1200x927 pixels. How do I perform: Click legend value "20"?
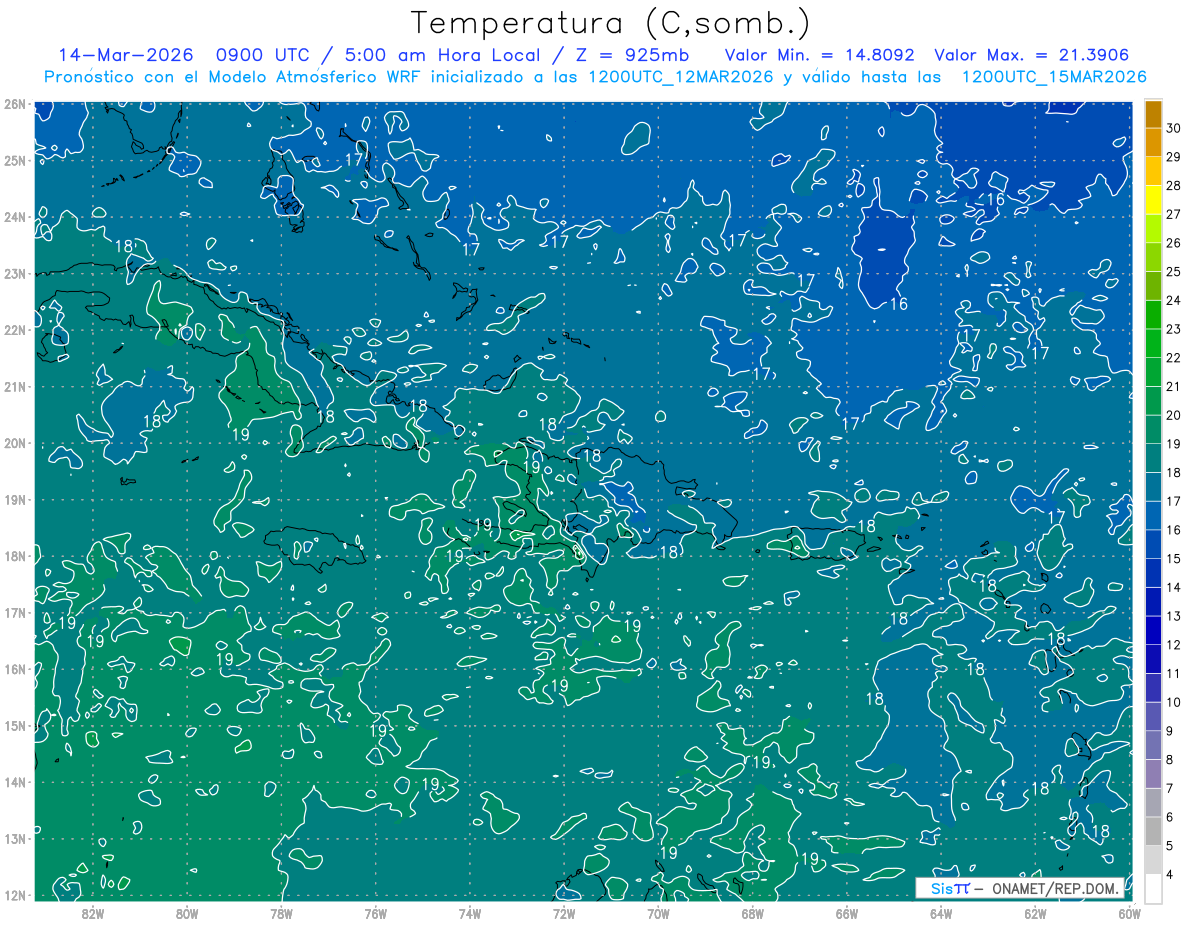click(x=1173, y=415)
